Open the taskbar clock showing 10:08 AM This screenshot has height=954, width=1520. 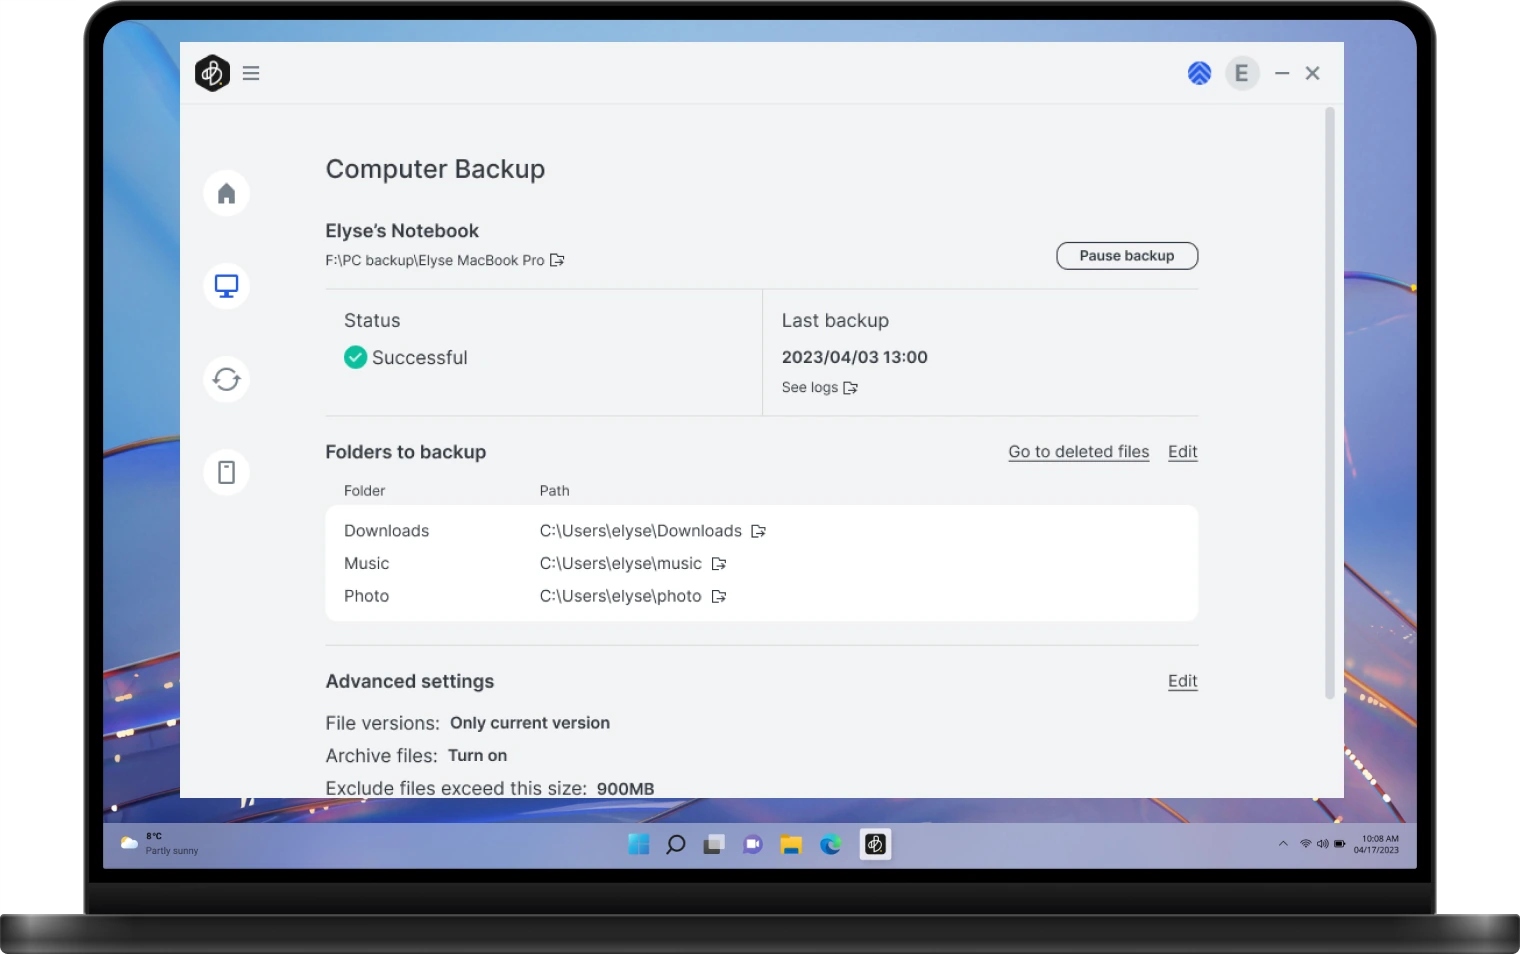point(1377,844)
